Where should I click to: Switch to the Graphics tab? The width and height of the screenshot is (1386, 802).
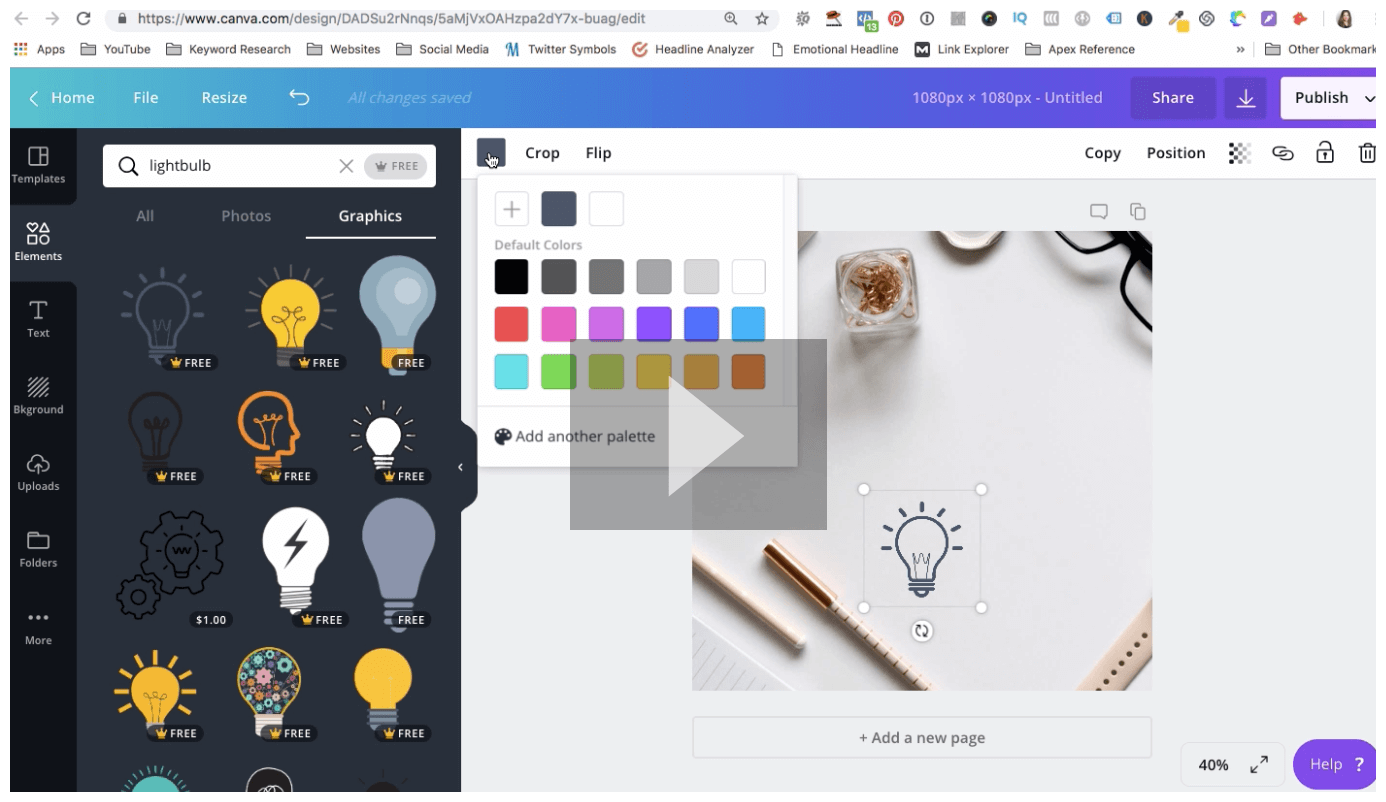click(x=370, y=216)
